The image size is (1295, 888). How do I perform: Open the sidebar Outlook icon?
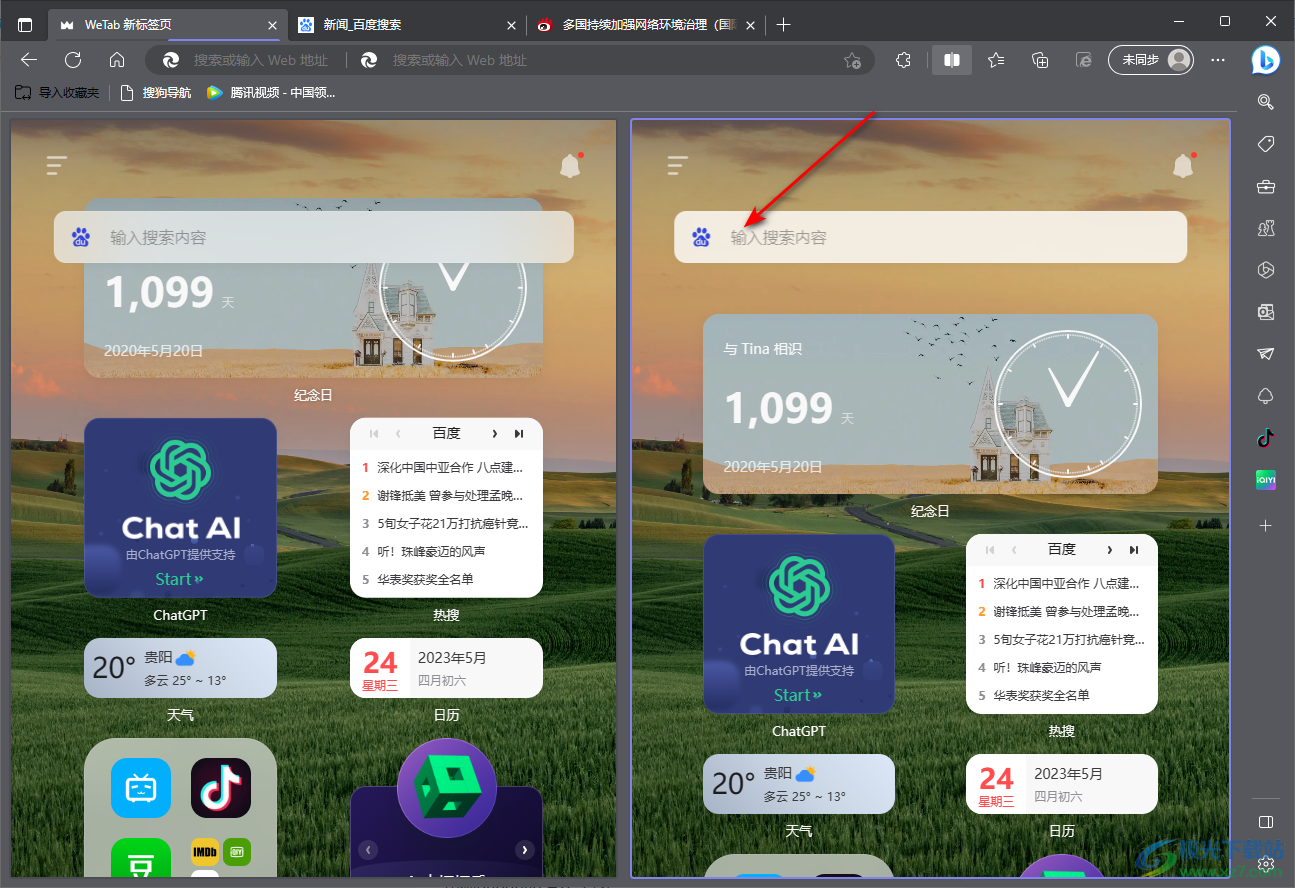pos(1266,312)
